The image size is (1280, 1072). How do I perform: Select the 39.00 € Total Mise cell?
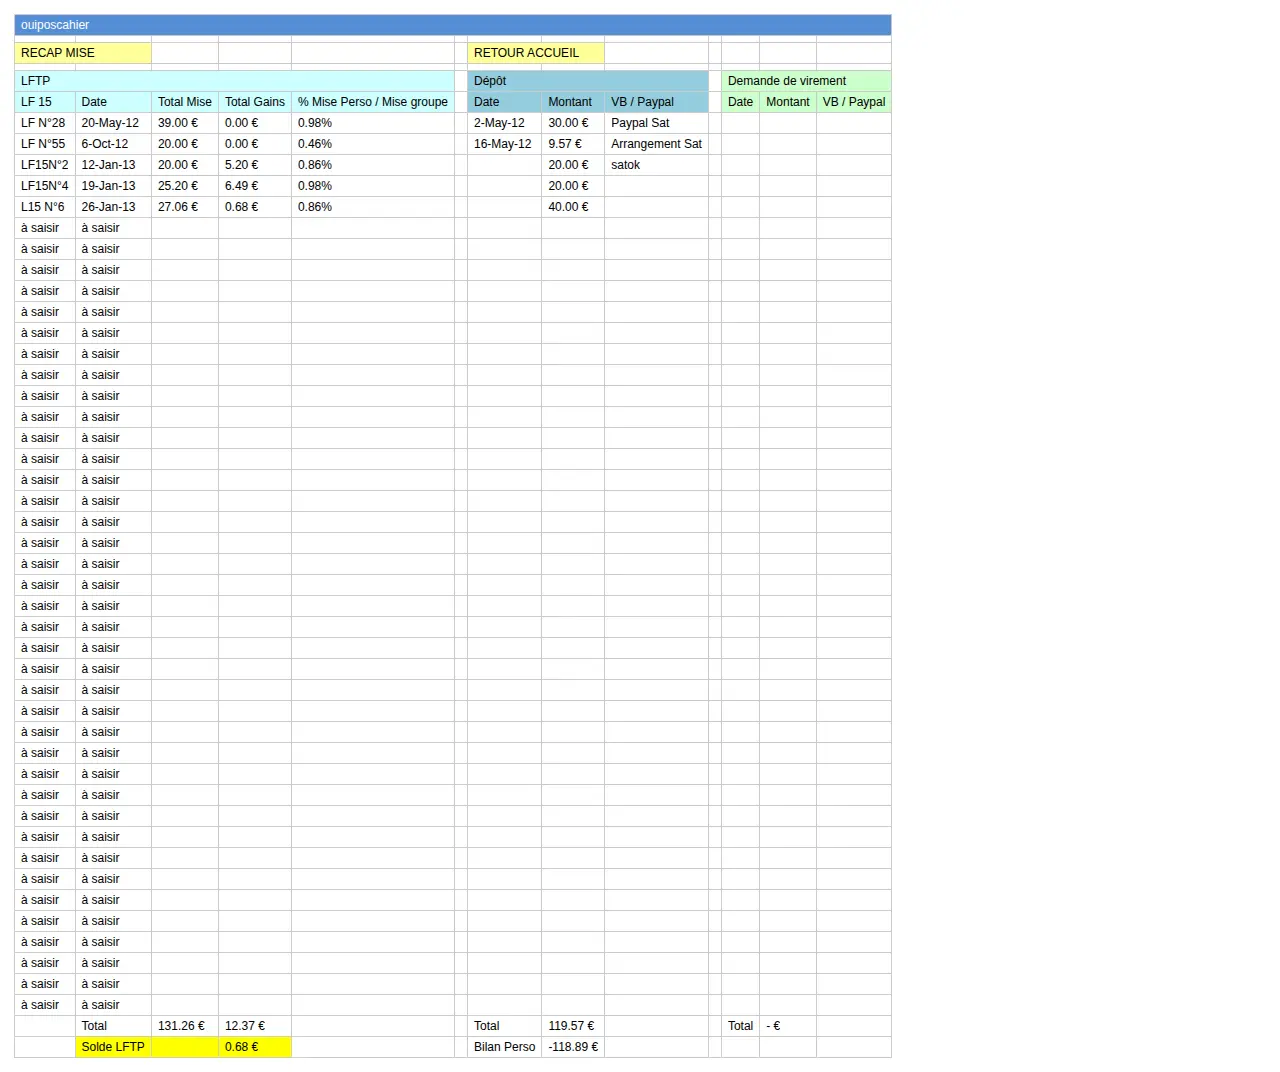coord(185,123)
